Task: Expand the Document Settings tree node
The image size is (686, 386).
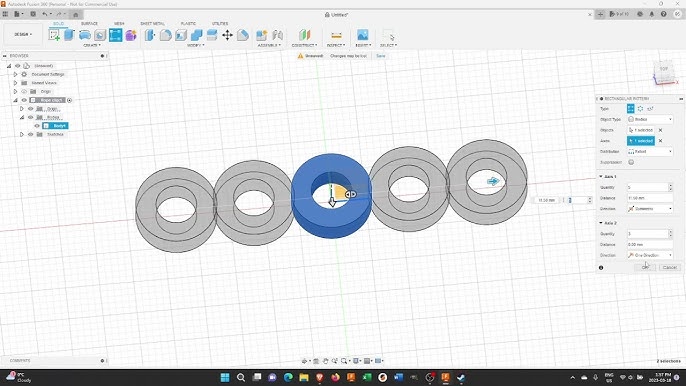Action: coord(15,74)
